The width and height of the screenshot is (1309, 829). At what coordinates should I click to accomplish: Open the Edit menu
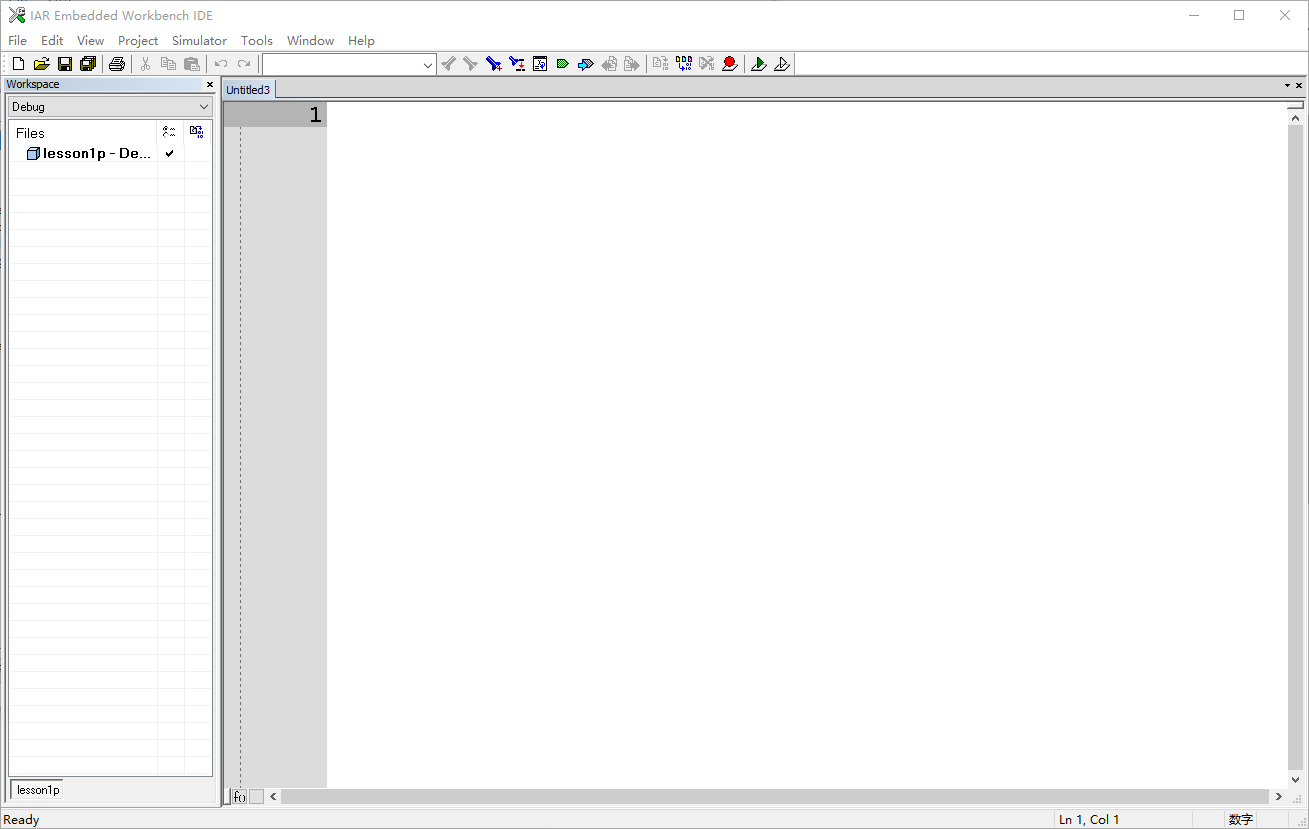click(x=52, y=41)
